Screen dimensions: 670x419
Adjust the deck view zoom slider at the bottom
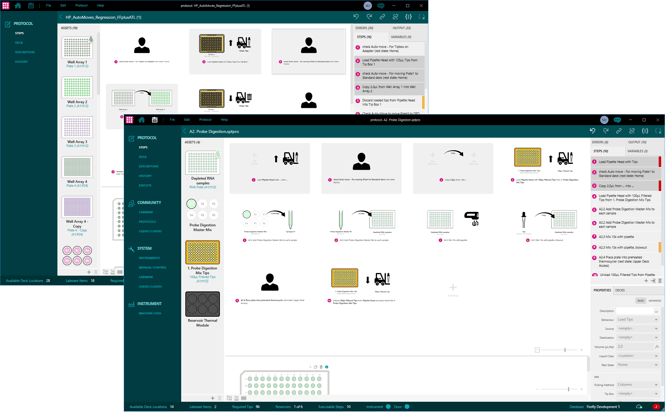568,389
